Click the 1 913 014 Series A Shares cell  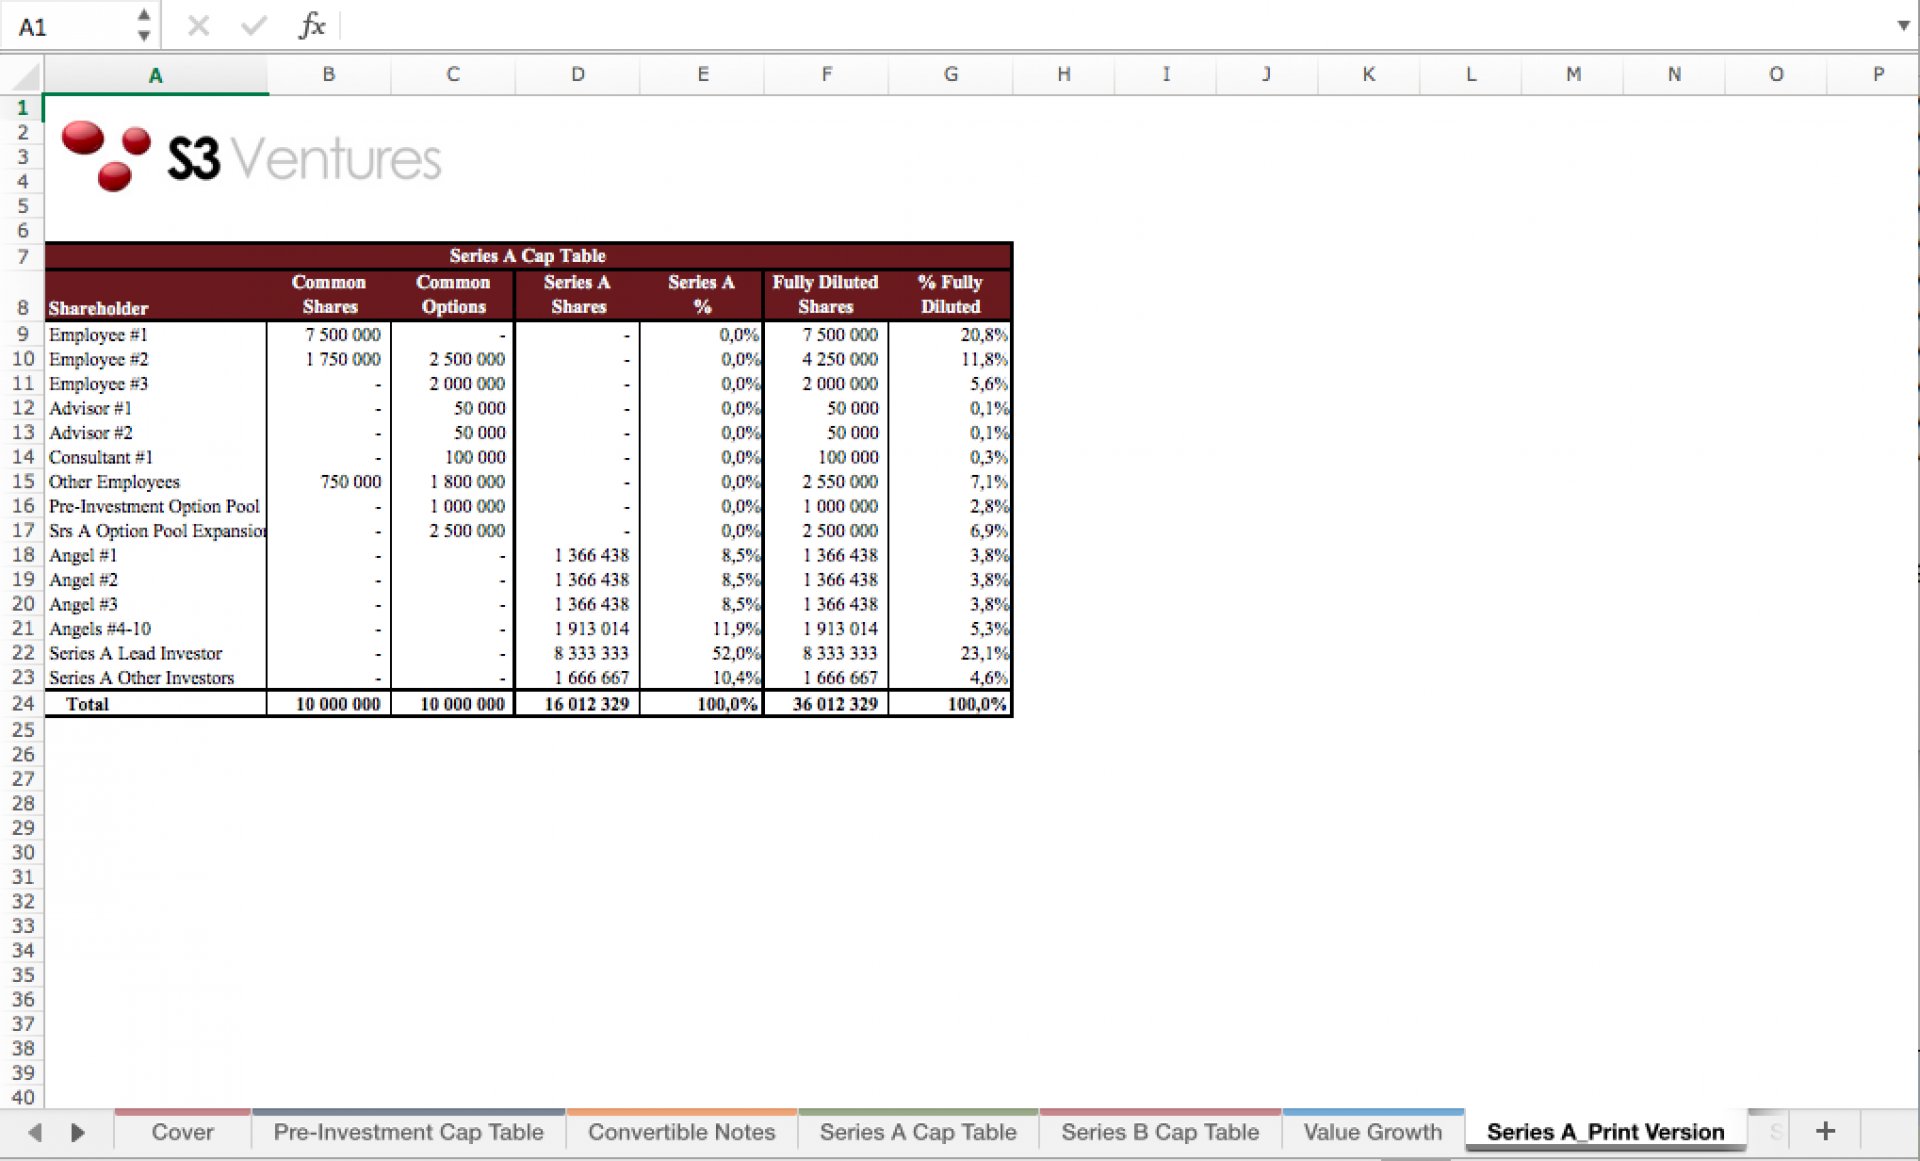point(577,629)
